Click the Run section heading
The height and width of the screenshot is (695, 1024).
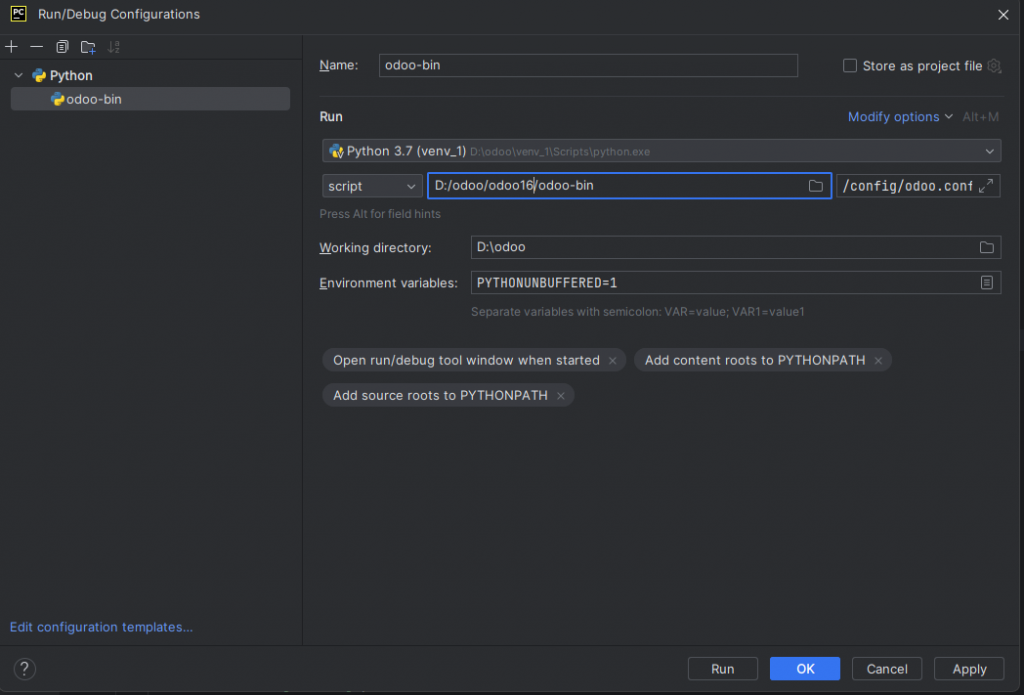pos(331,117)
